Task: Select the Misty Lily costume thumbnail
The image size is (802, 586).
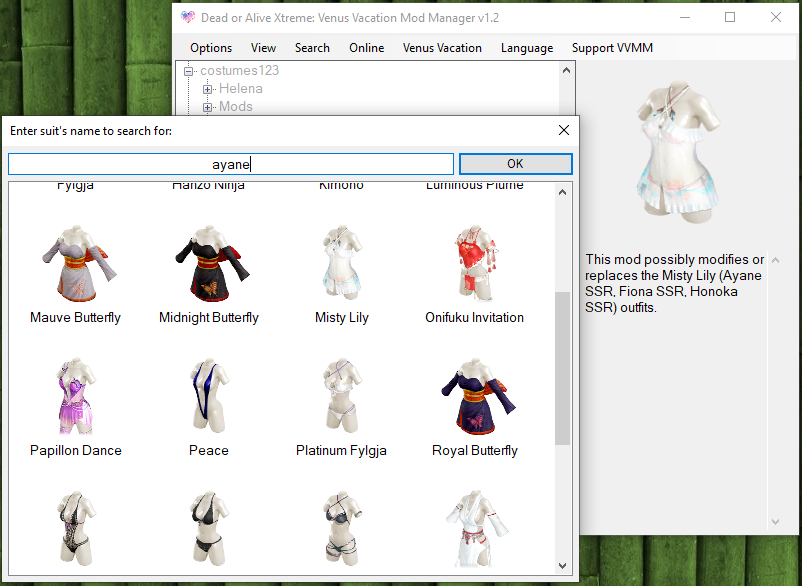Action: click(342, 263)
